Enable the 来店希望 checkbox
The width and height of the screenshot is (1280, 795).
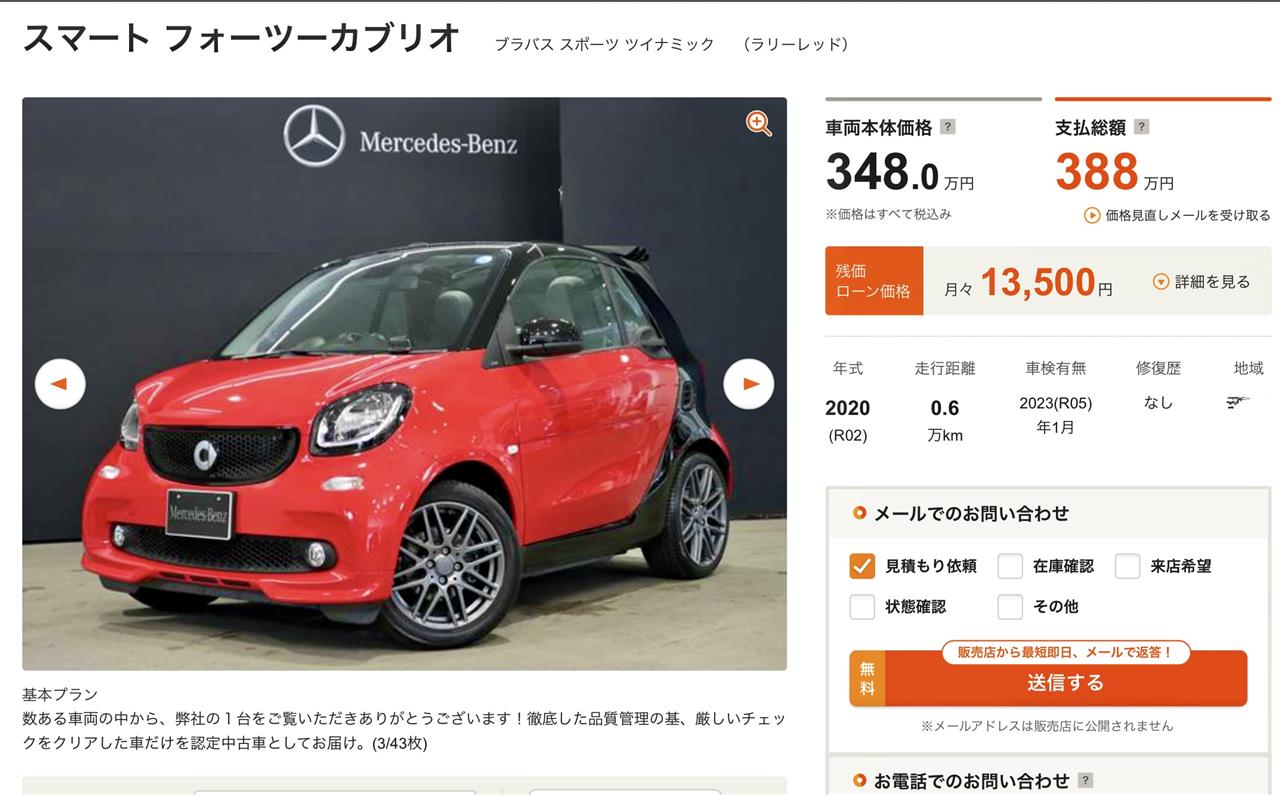(1127, 566)
